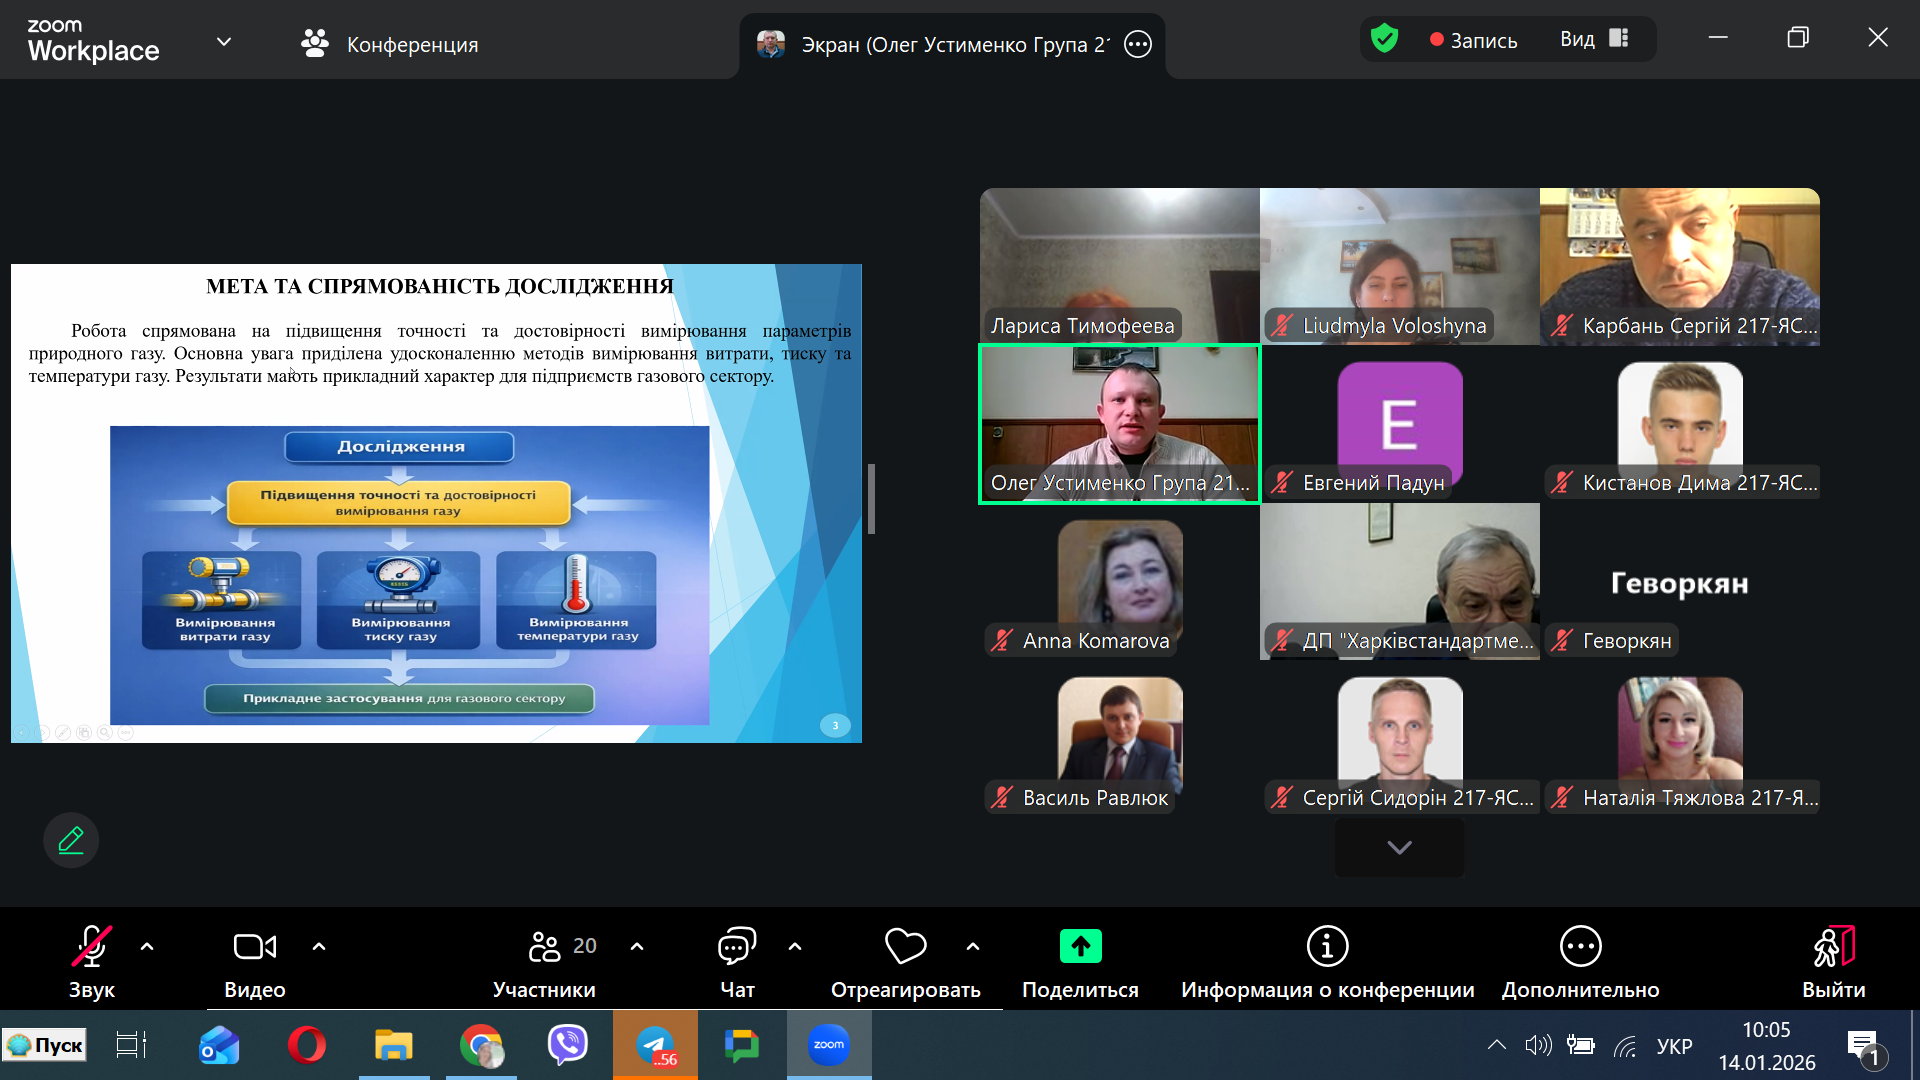Show more participants with the down chevron

click(1399, 847)
